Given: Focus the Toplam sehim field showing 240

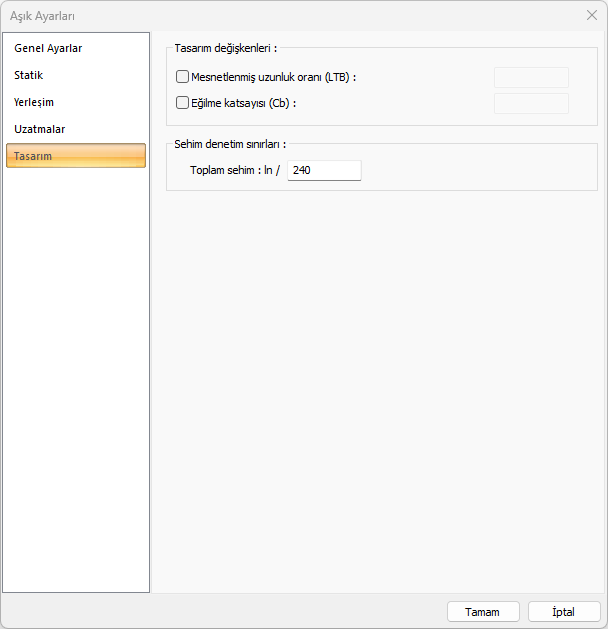Looking at the screenshot, I should (324, 170).
